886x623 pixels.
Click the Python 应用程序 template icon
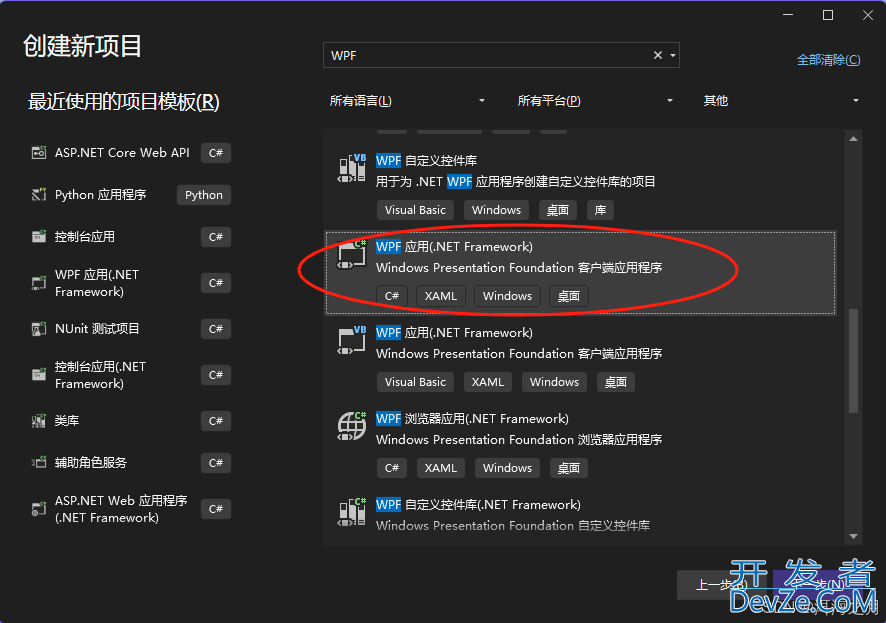point(38,195)
